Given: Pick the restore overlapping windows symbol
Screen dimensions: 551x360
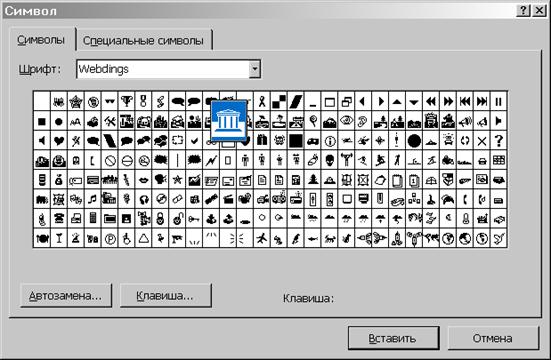Looking at the screenshot, I should 346,102.
